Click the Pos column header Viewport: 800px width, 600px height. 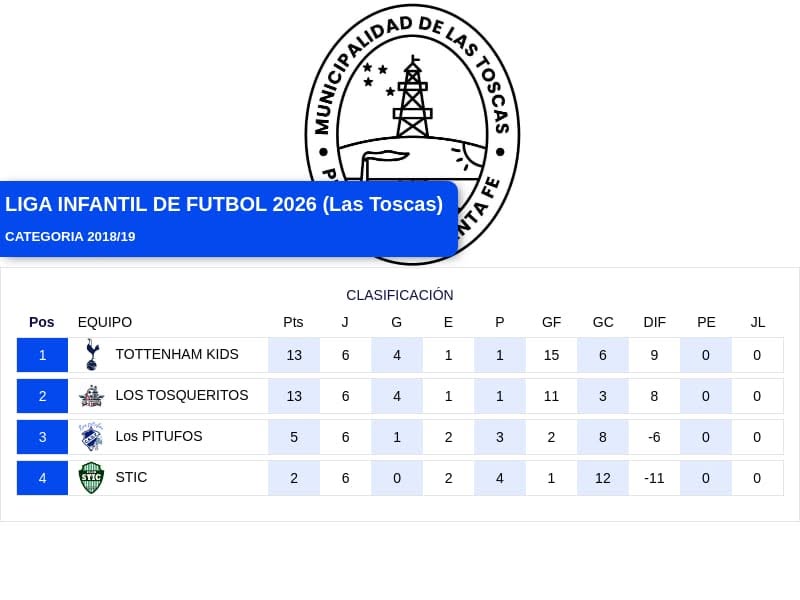click(42, 322)
